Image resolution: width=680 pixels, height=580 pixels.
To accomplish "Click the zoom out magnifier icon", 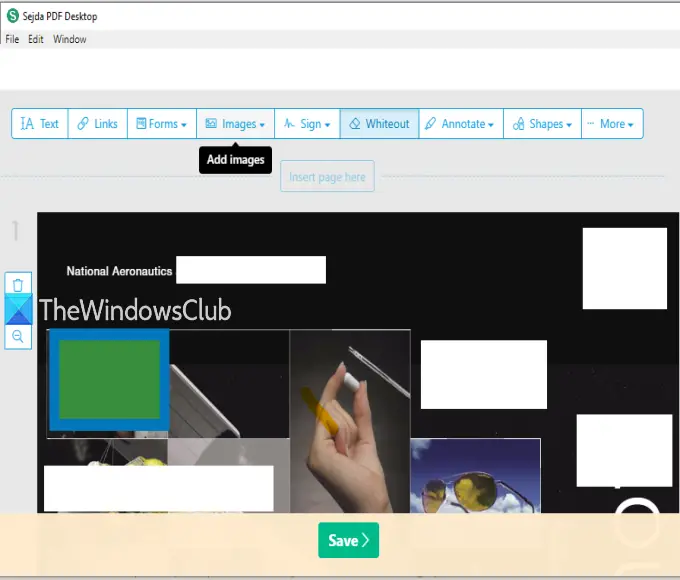I will pos(18,336).
